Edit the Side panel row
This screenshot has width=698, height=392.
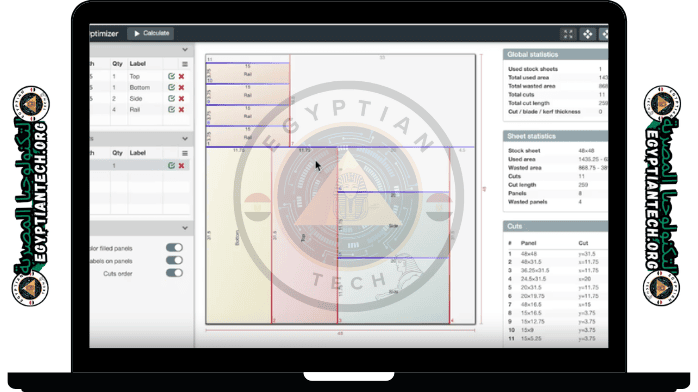click(171, 99)
